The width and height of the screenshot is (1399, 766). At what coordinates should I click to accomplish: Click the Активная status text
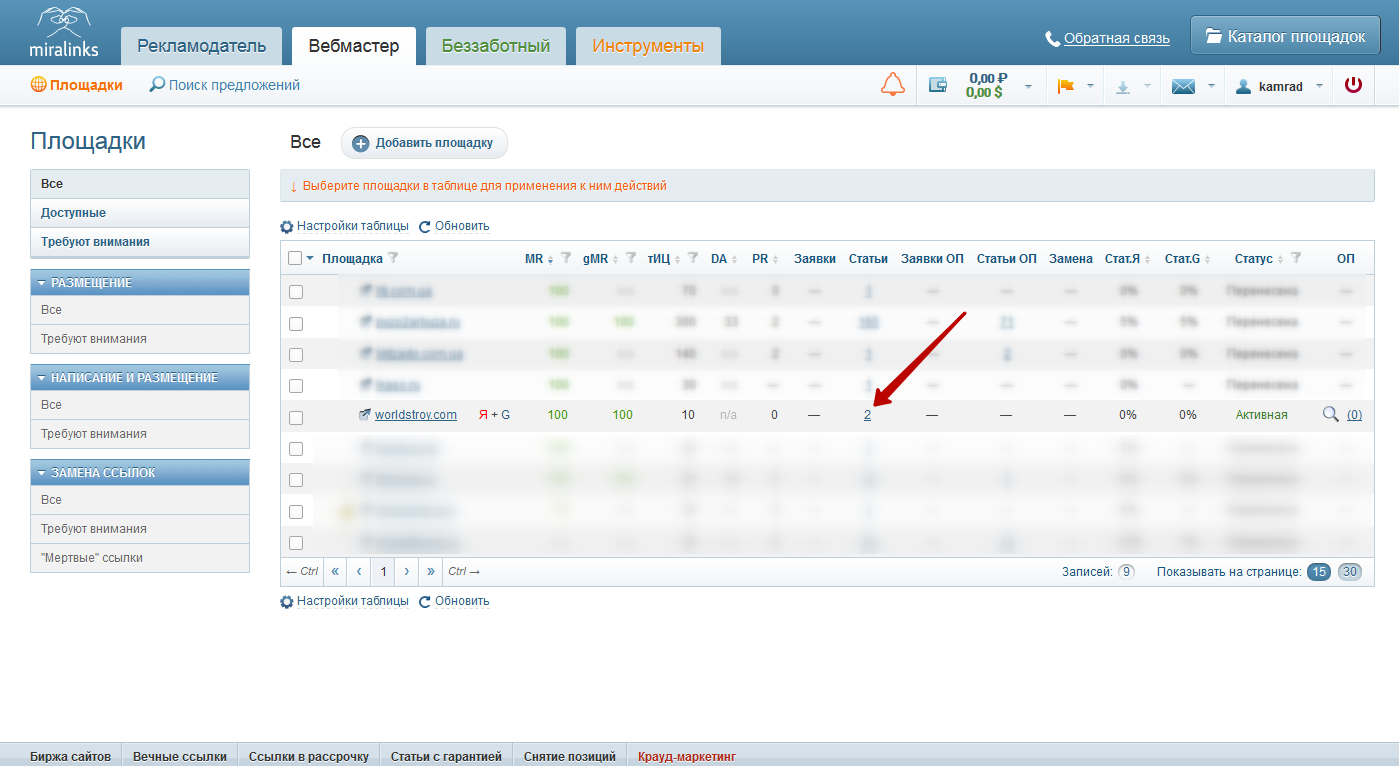pyautogui.click(x=1262, y=415)
